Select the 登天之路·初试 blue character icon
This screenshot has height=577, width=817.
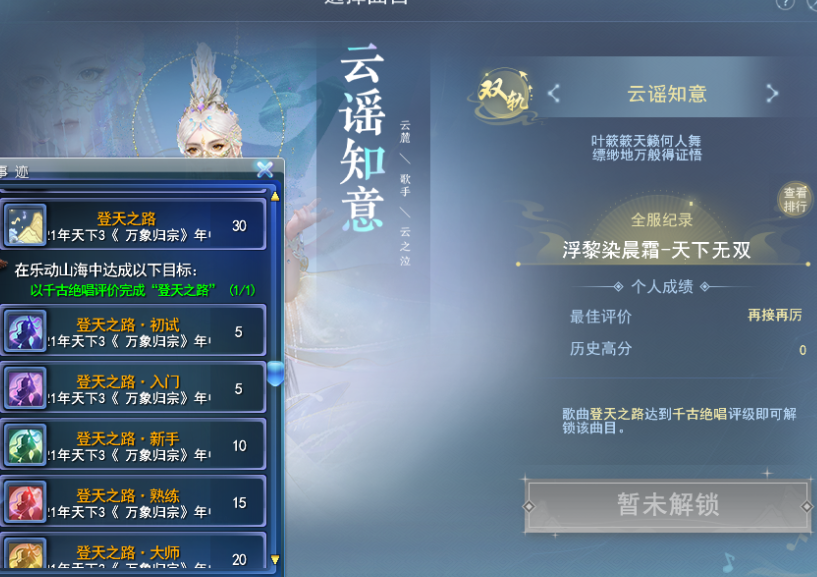click(x=24, y=332)
